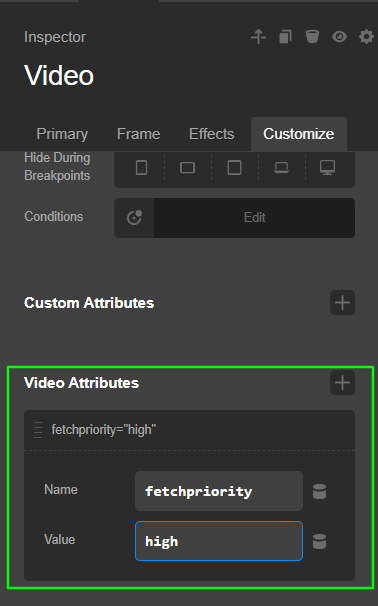The width and height of the screenshot is (378, 606).
Task: Duplicate the Video element
Action: click(285, 37)
